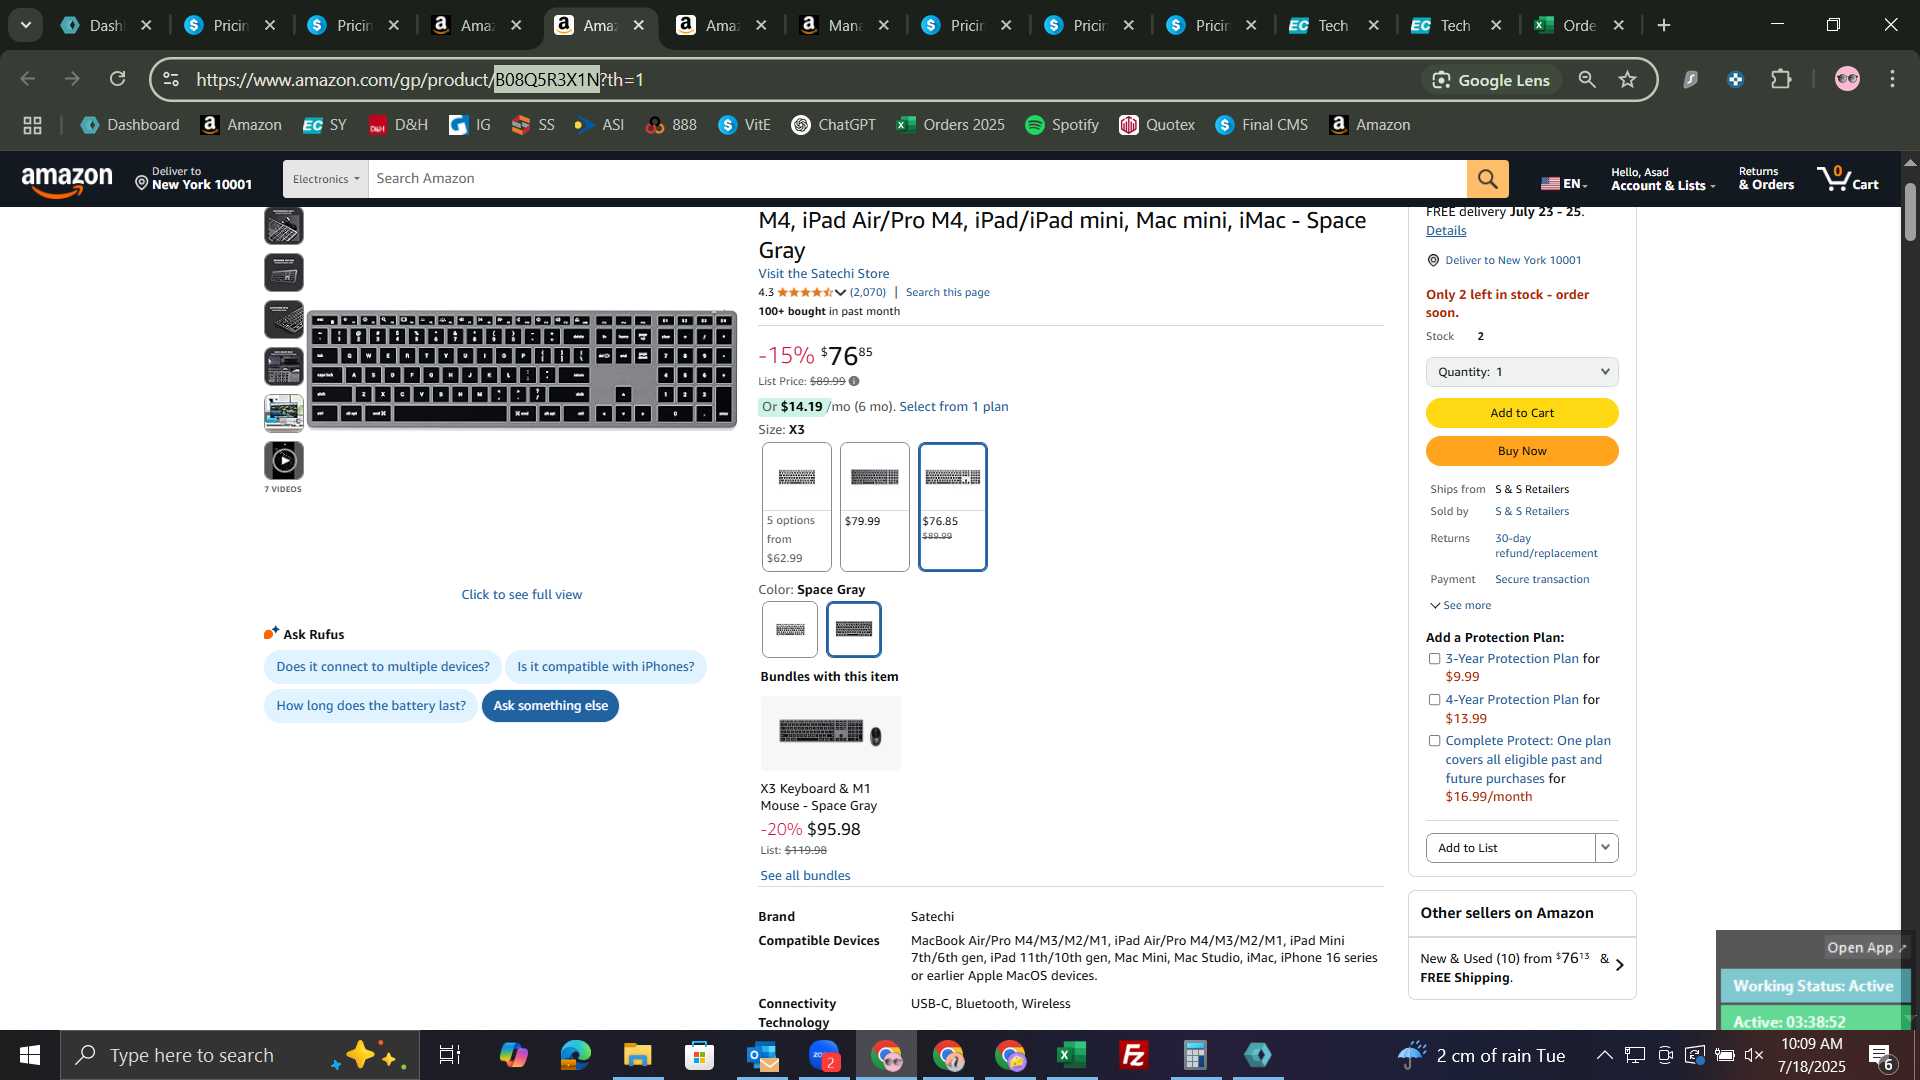Open FileZilla from the taskbar

tap(1133, 1055)
